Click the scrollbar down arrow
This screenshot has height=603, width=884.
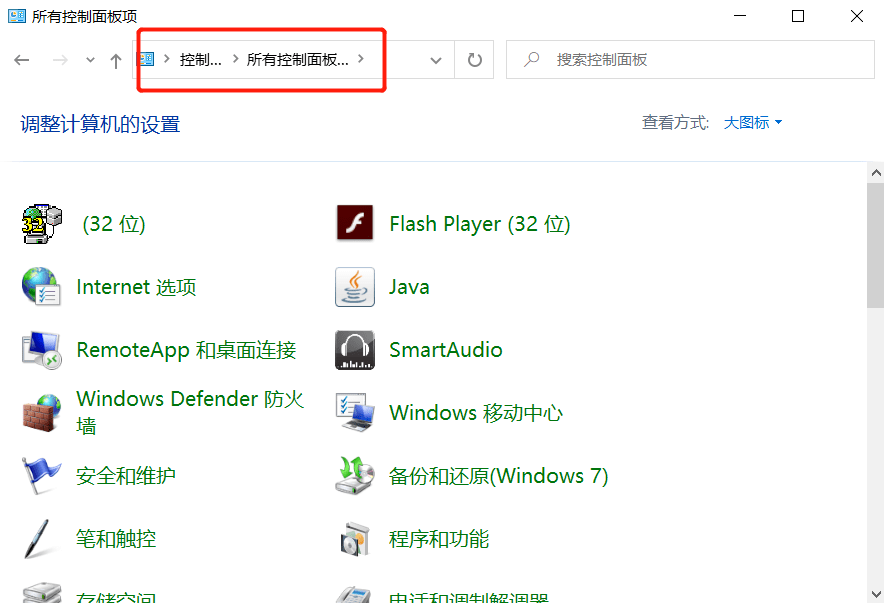(x=876, y=594)
